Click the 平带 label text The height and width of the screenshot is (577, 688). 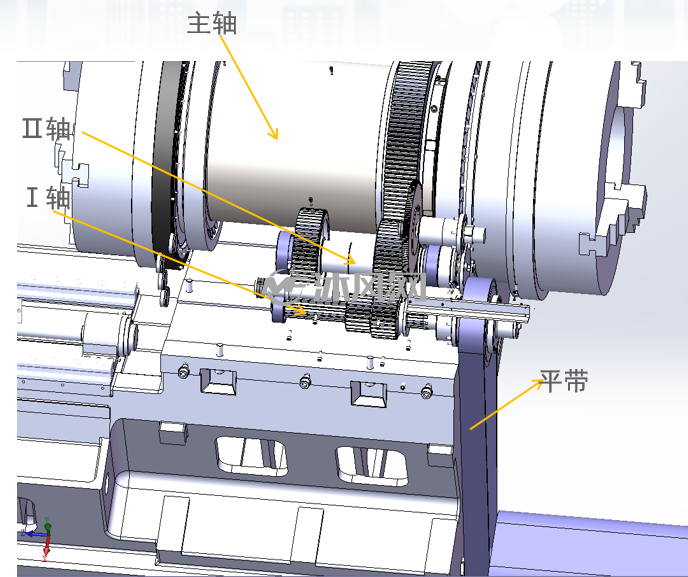(x=564, y=380)
